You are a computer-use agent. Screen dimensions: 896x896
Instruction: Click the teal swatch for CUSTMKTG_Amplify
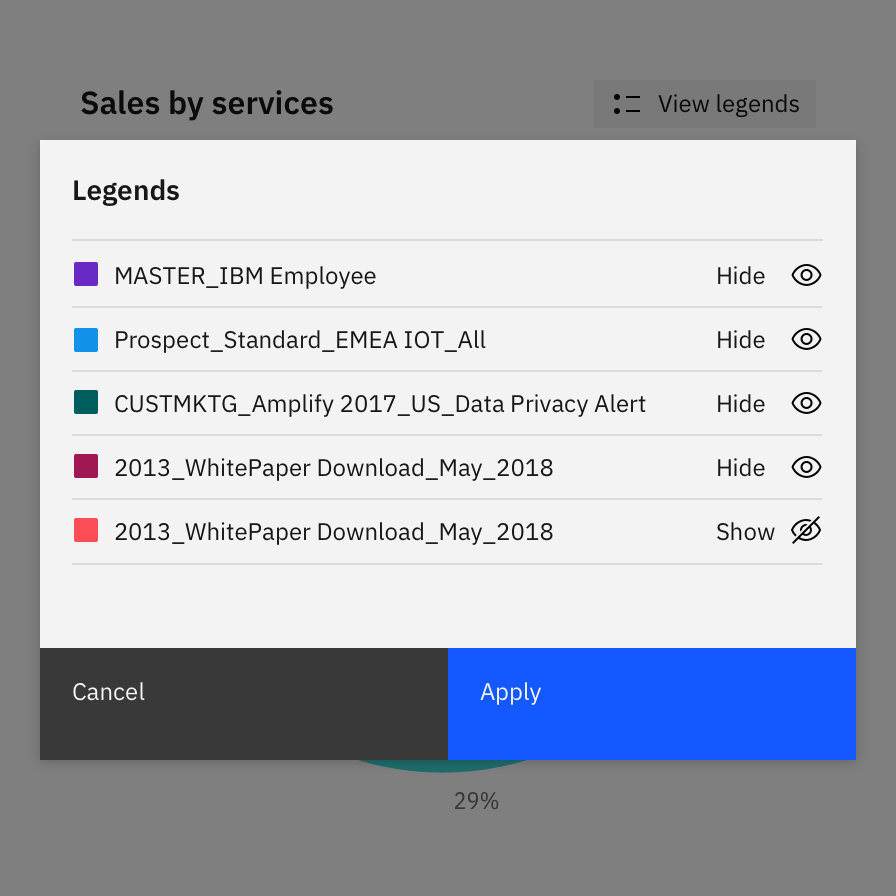(86, 402)
